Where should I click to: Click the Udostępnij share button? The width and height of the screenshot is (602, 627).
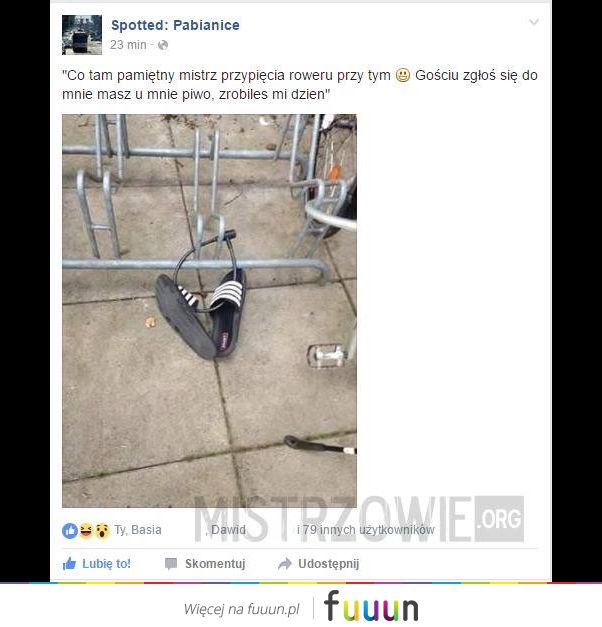click(318, 564)
